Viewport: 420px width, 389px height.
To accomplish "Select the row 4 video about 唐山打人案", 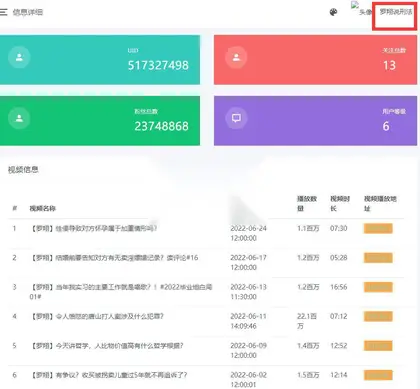I will [x=97, y=316].
